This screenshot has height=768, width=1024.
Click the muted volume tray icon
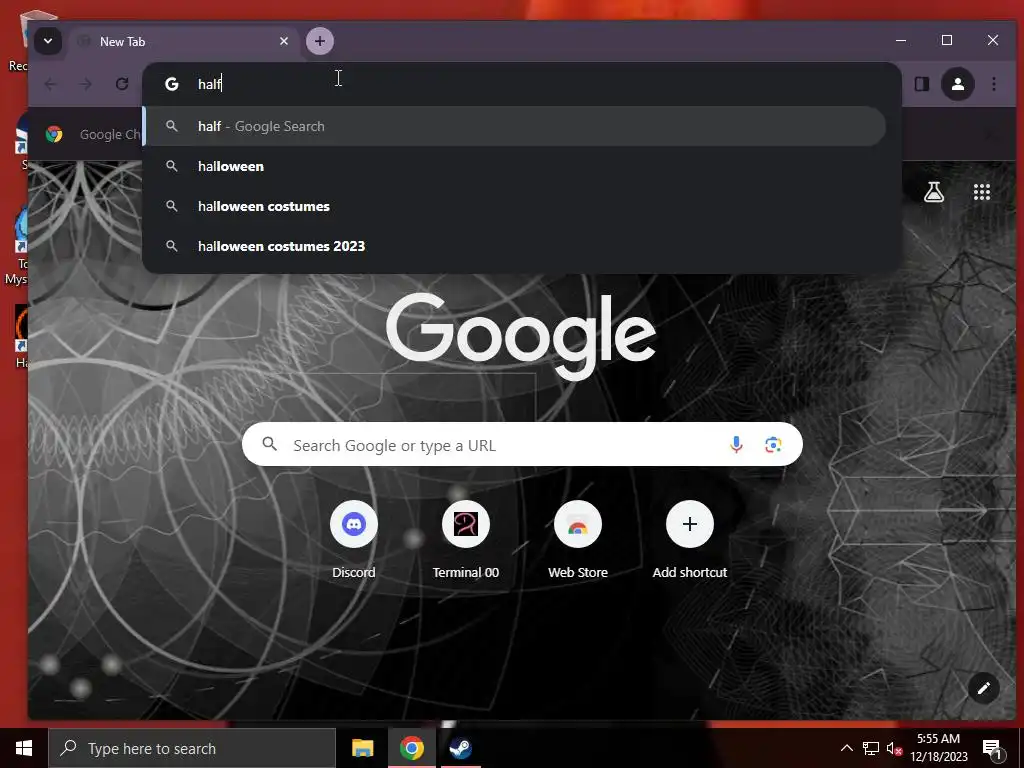pyautogui.click(x=894, y=748)
